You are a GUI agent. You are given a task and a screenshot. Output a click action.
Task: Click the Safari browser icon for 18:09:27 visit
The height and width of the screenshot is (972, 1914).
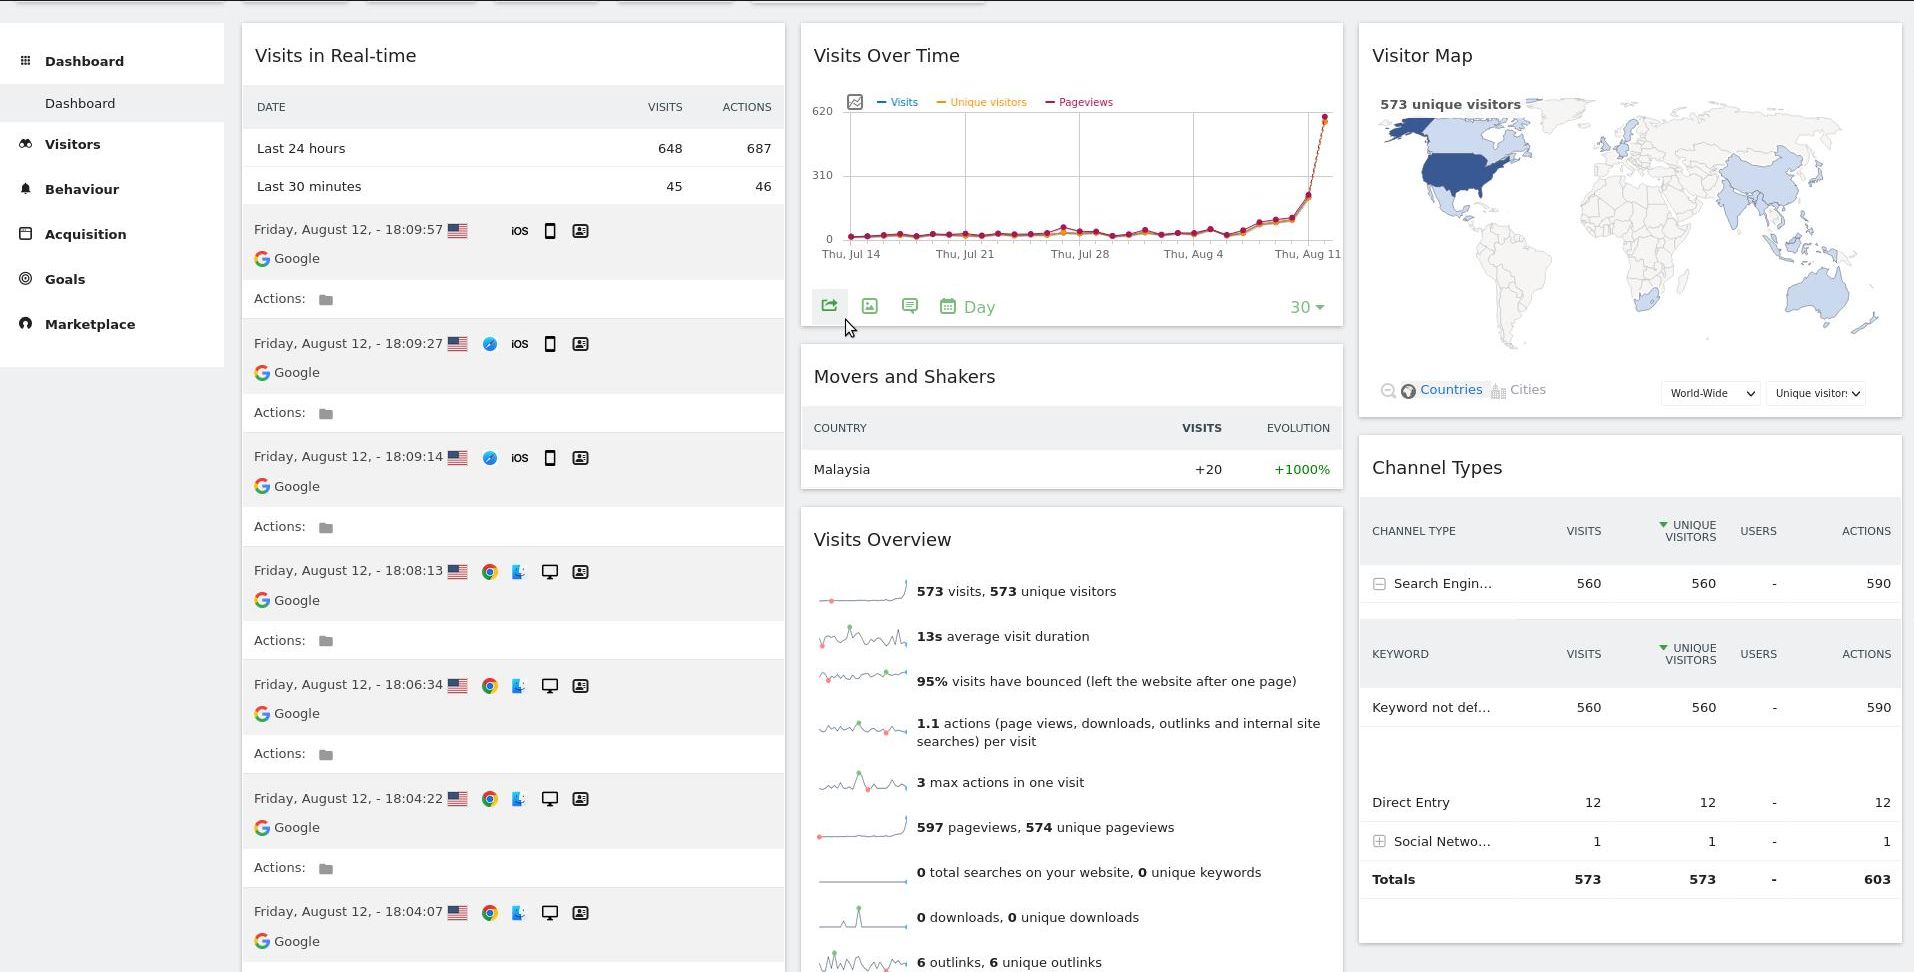click(x=490, y=344)
